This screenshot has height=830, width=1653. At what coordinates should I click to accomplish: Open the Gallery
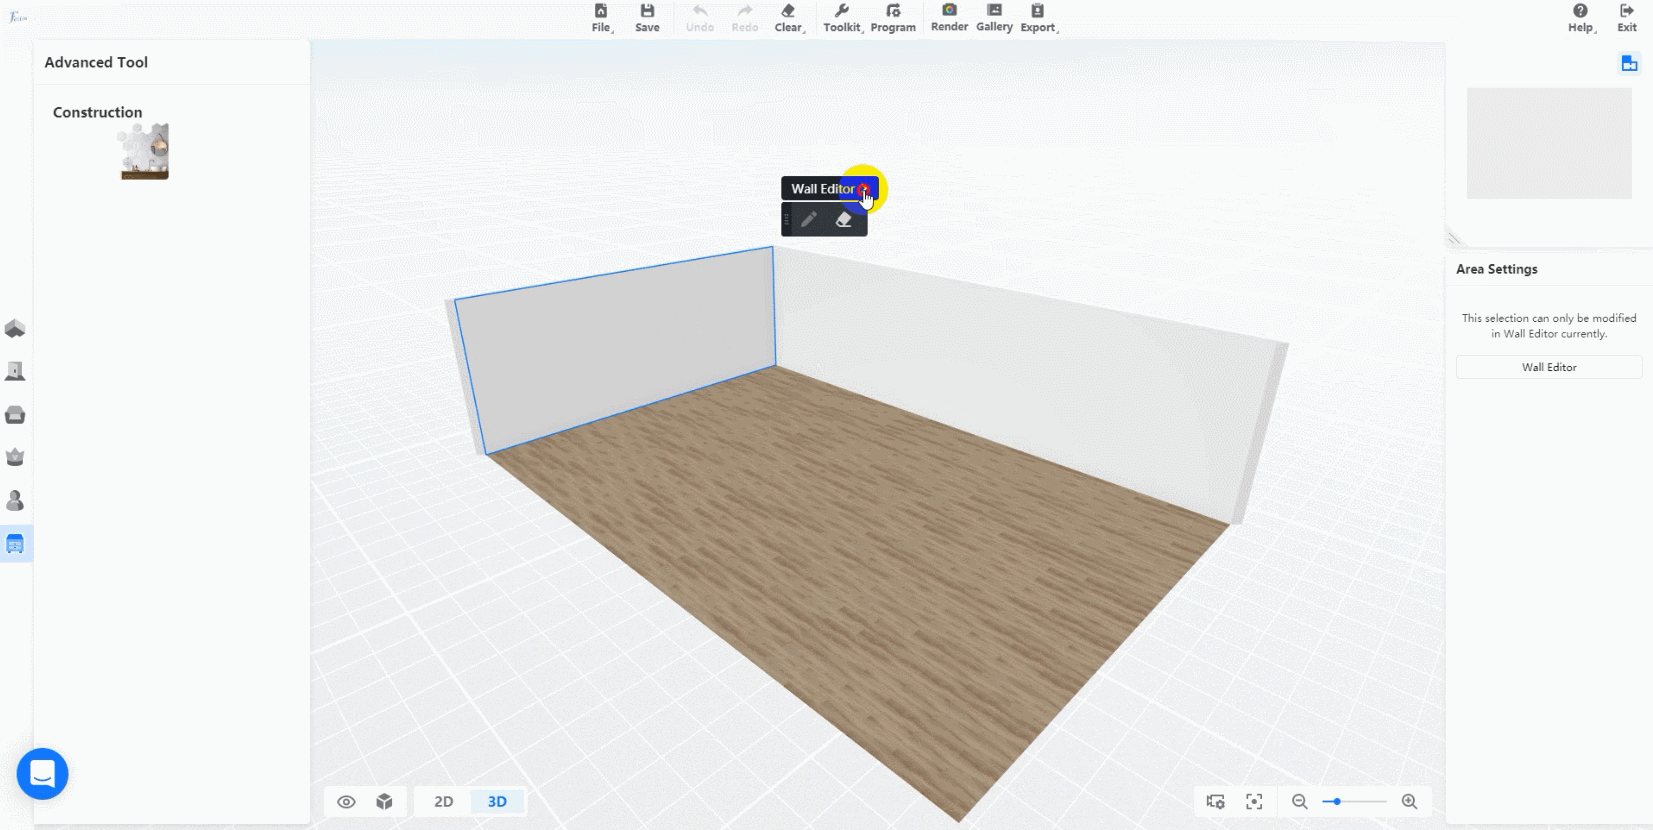point(994,18)
